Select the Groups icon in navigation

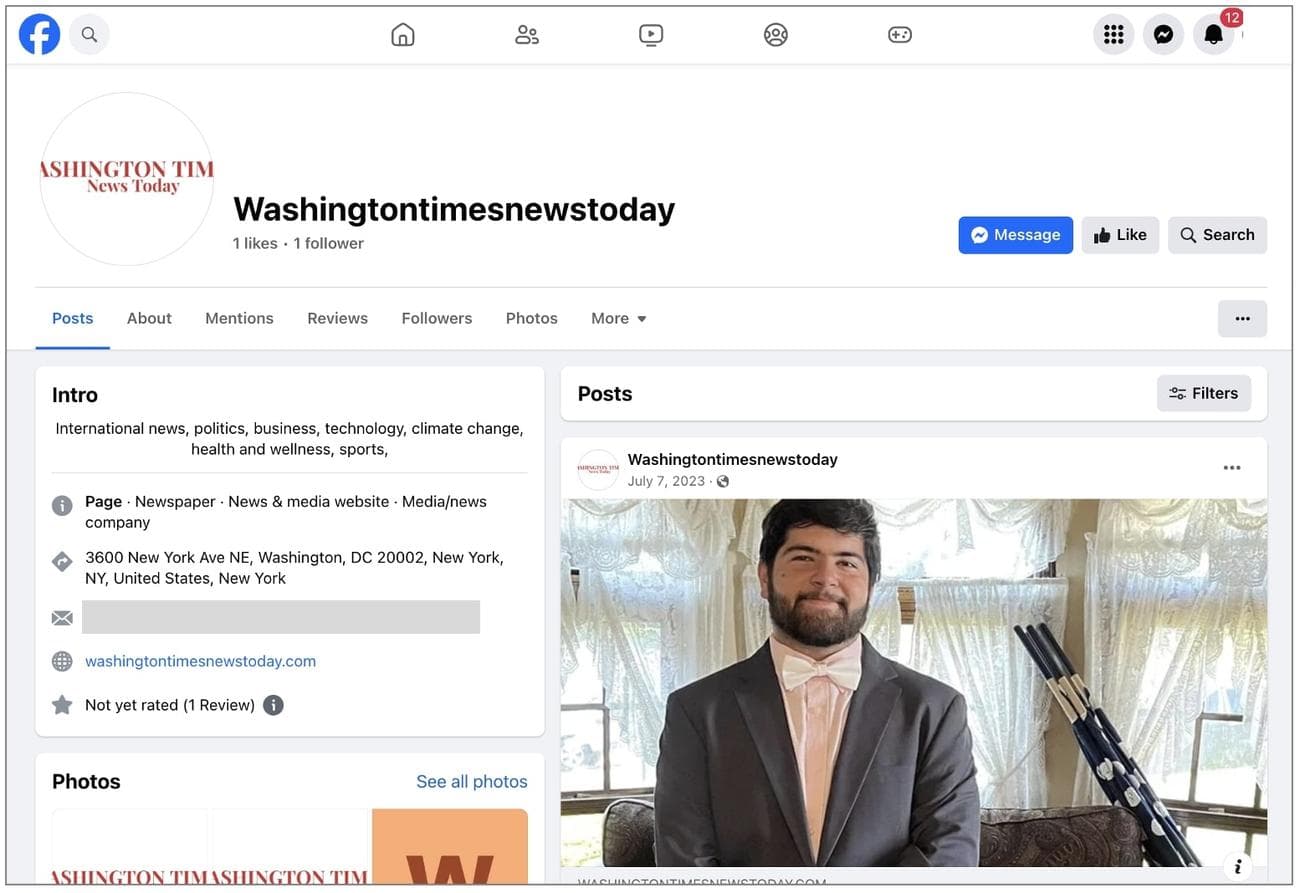[776, 33]
